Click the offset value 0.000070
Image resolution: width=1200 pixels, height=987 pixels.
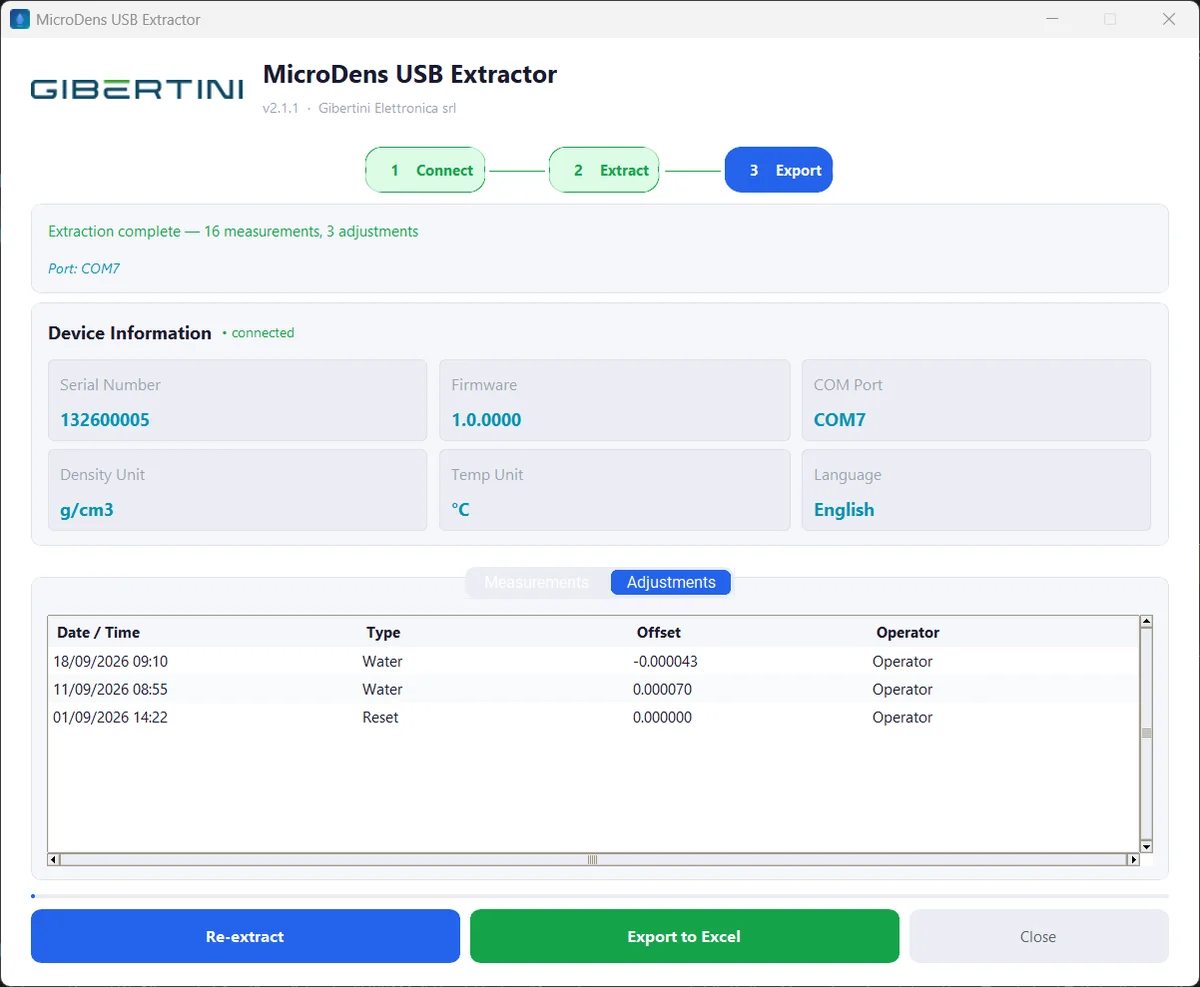[662, 689]
